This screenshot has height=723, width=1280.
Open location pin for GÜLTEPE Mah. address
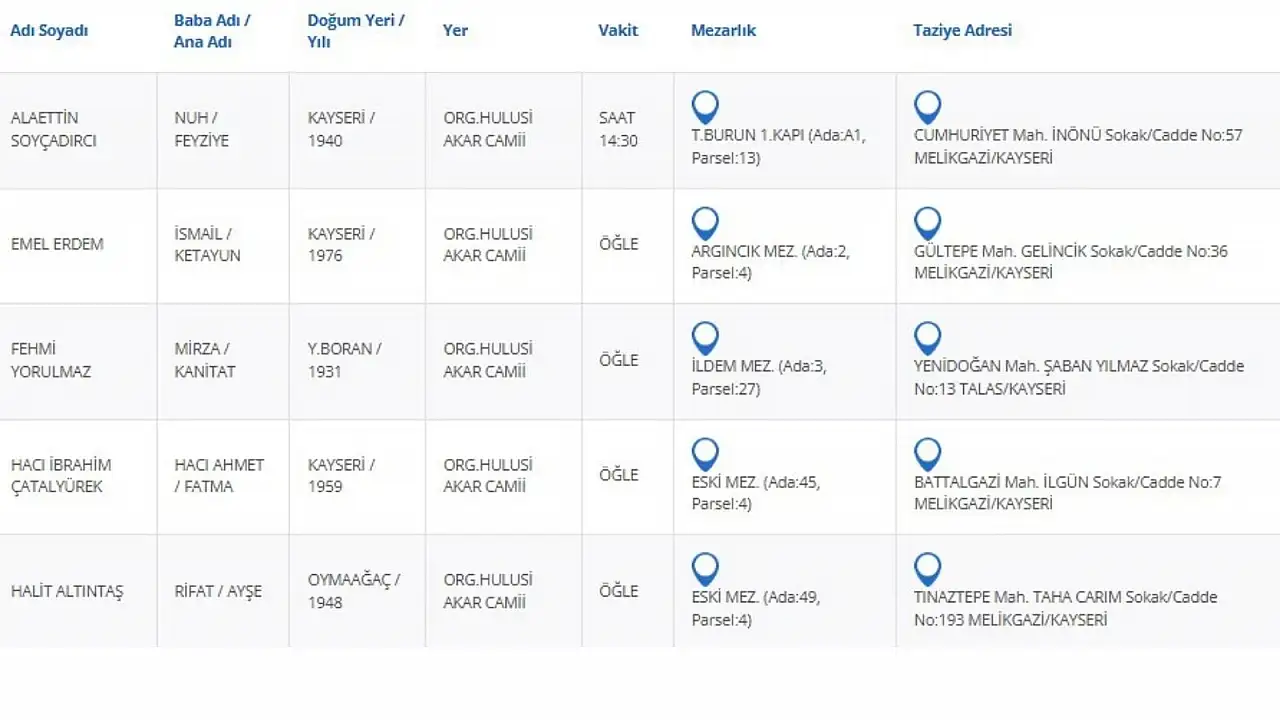pos(927,223)
